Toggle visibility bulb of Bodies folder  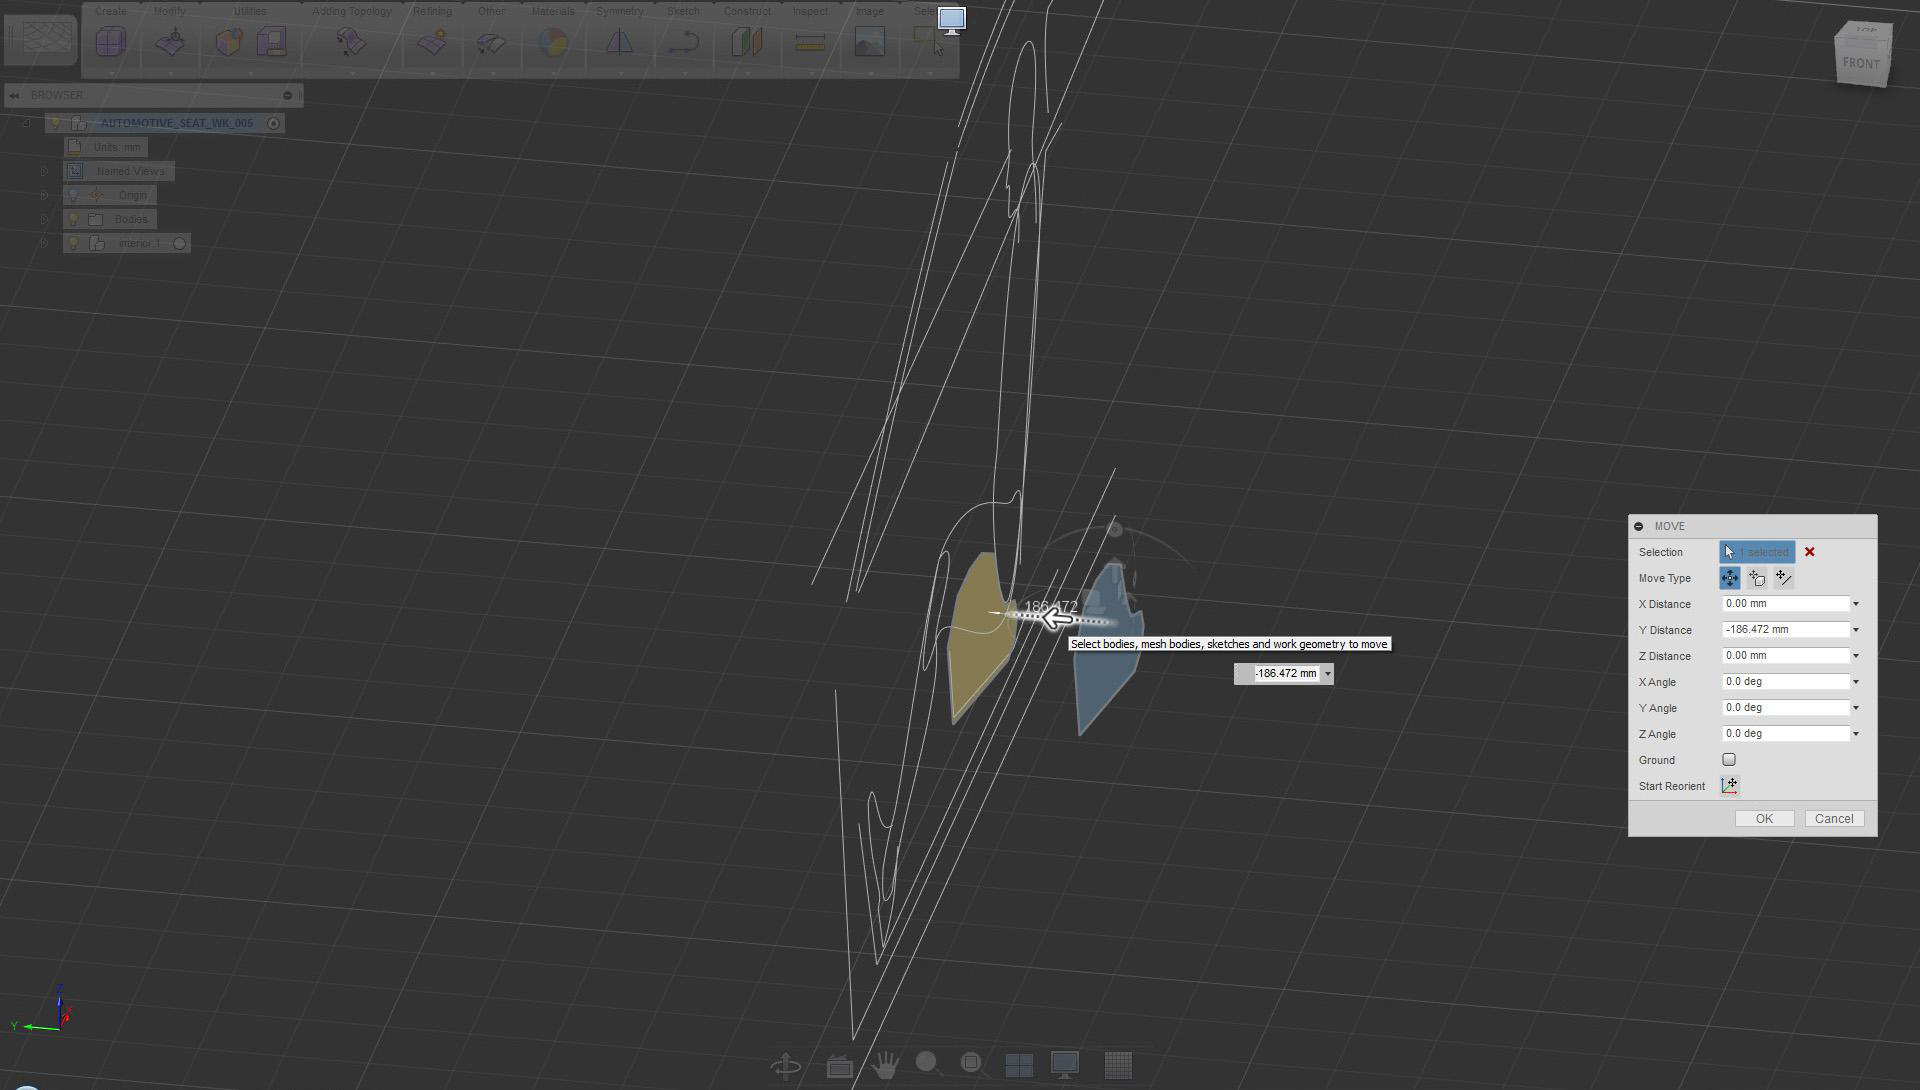point(73,219)
